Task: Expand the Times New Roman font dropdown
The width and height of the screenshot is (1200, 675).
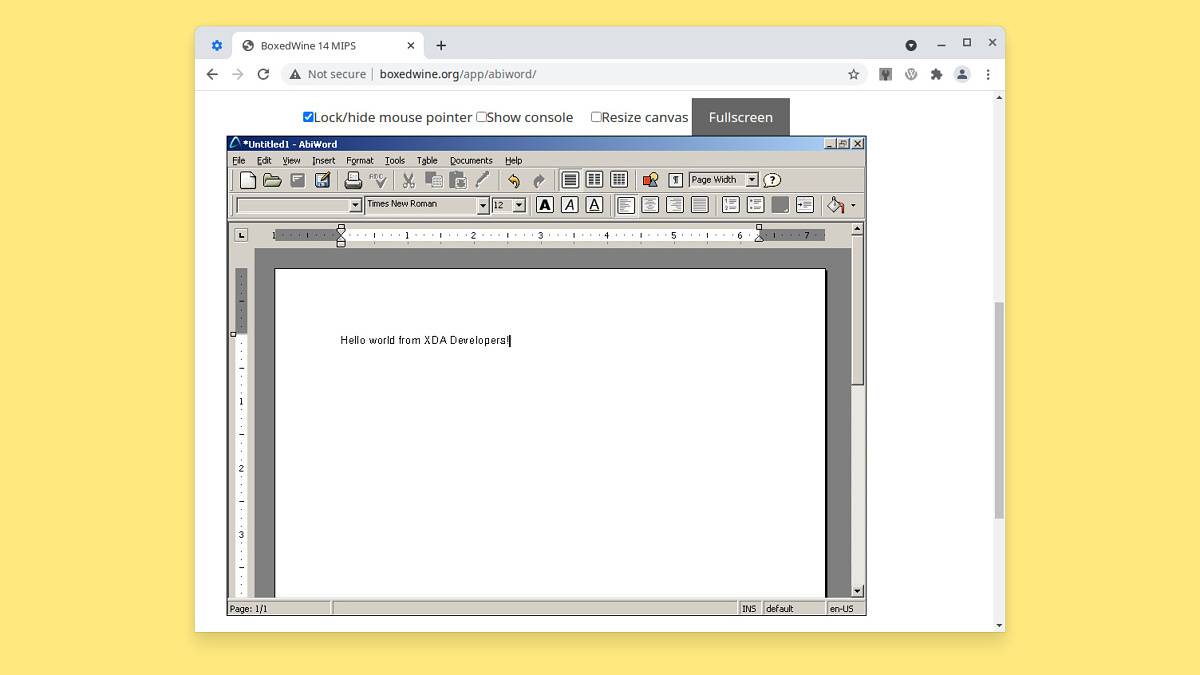Action: click(483, 206)
